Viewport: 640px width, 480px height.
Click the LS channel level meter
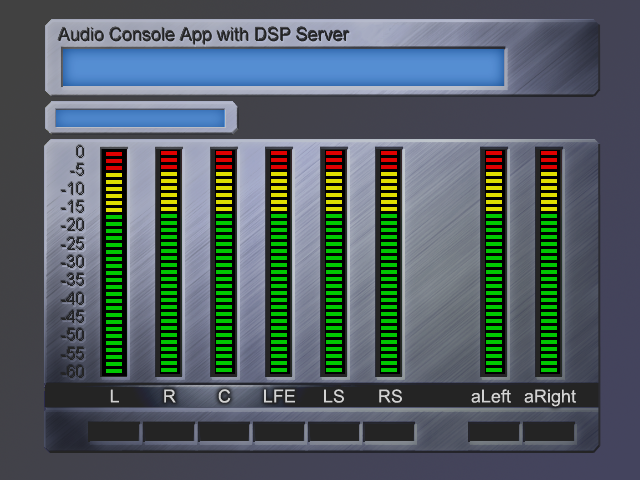(x=334, y=262)
